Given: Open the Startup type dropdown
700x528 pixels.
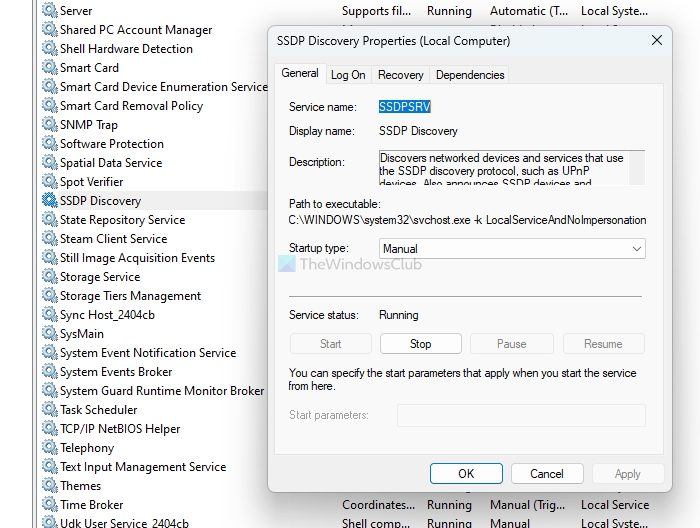Looking at the screenshot, I should [x=511, y=248].
